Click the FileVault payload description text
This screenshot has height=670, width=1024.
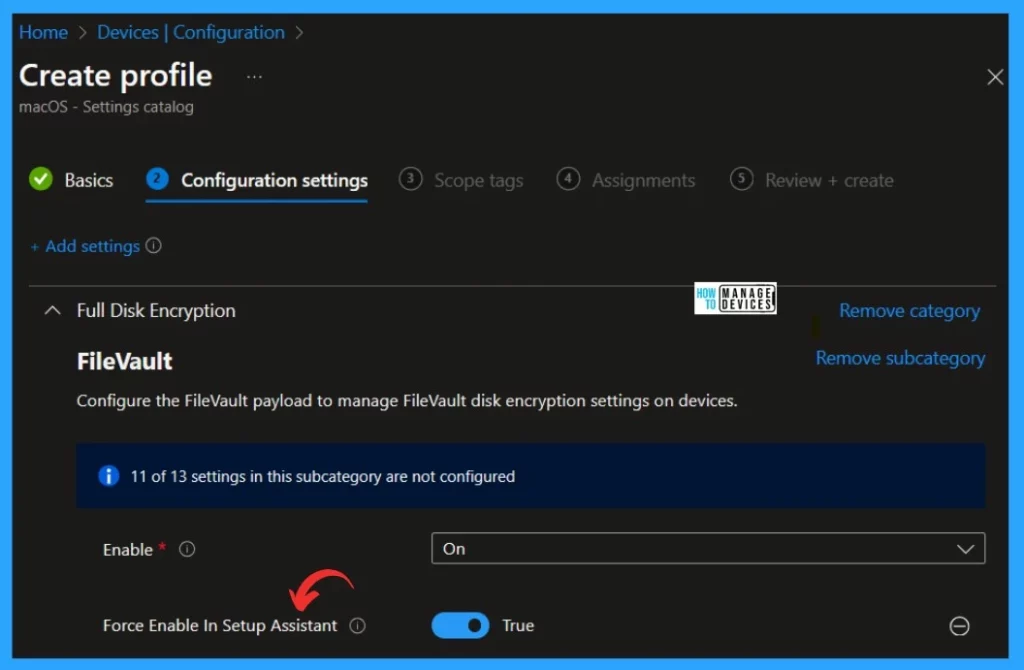[x=407, y=400]
